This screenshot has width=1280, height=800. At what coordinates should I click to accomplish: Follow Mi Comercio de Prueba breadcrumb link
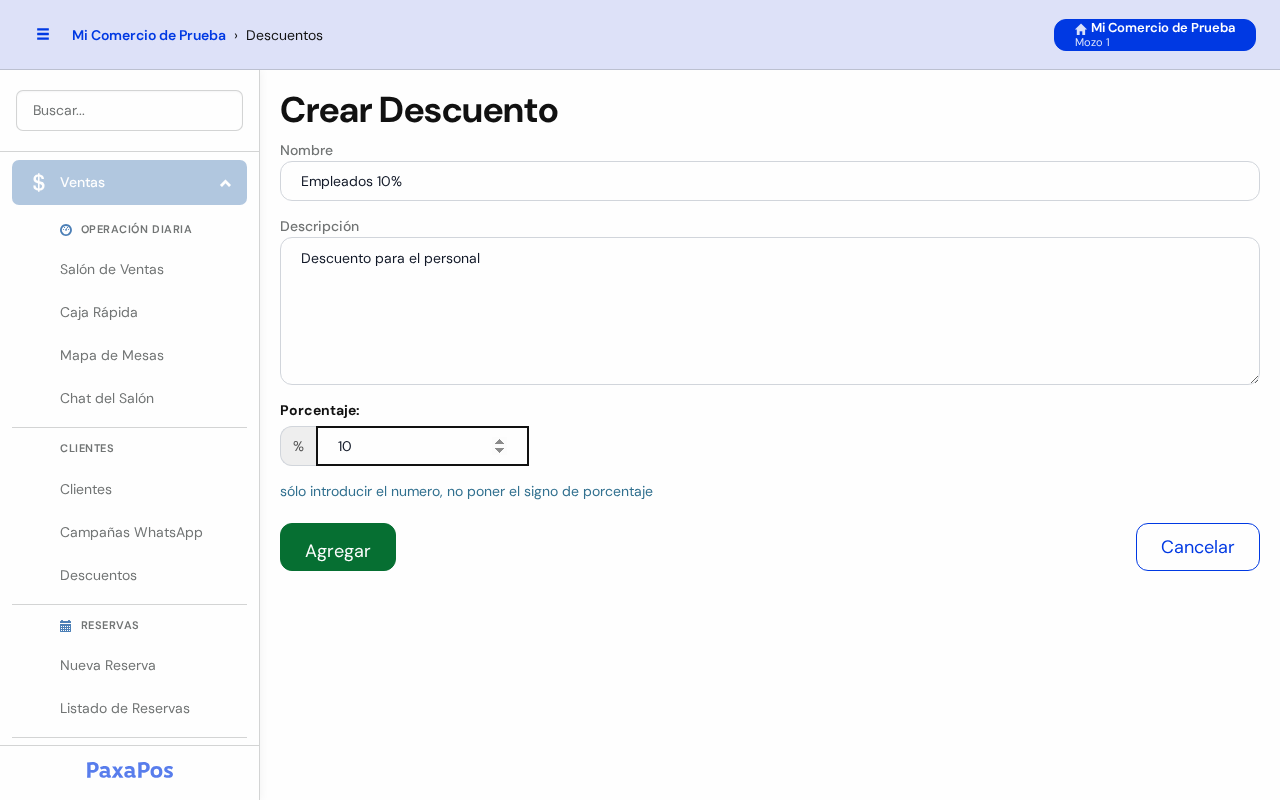pyautogui.click(x=149, y=35)
